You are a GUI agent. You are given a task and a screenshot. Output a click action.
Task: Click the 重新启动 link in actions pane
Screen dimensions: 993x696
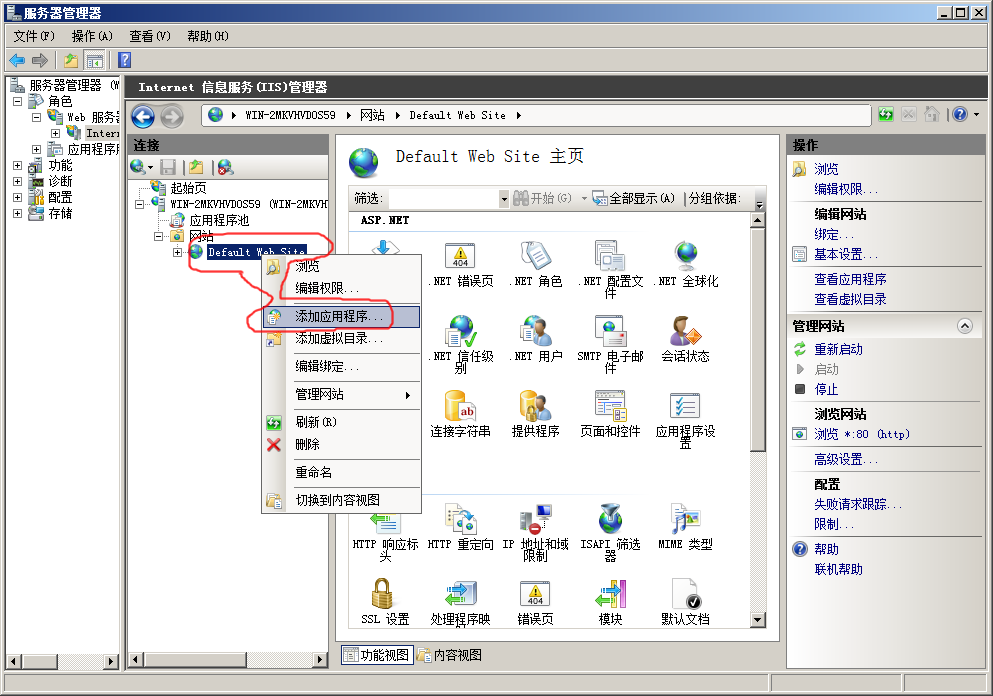[x=838, y=349]
